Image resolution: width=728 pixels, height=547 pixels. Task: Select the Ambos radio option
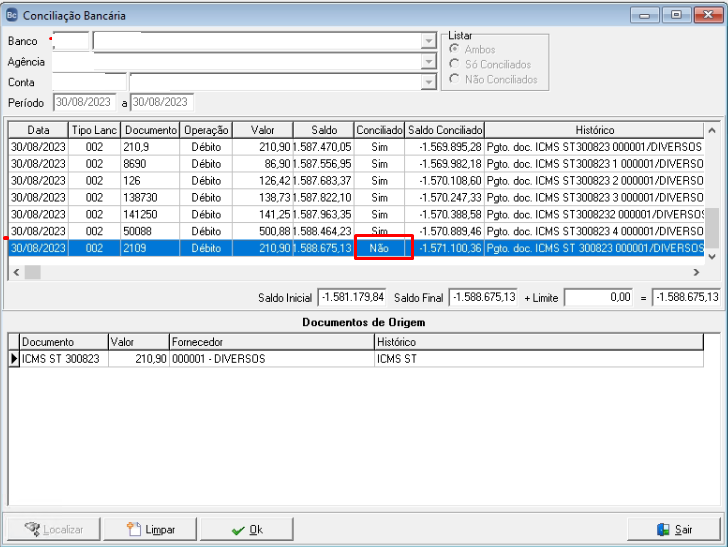pyautogui.click(x=472, y=49)
